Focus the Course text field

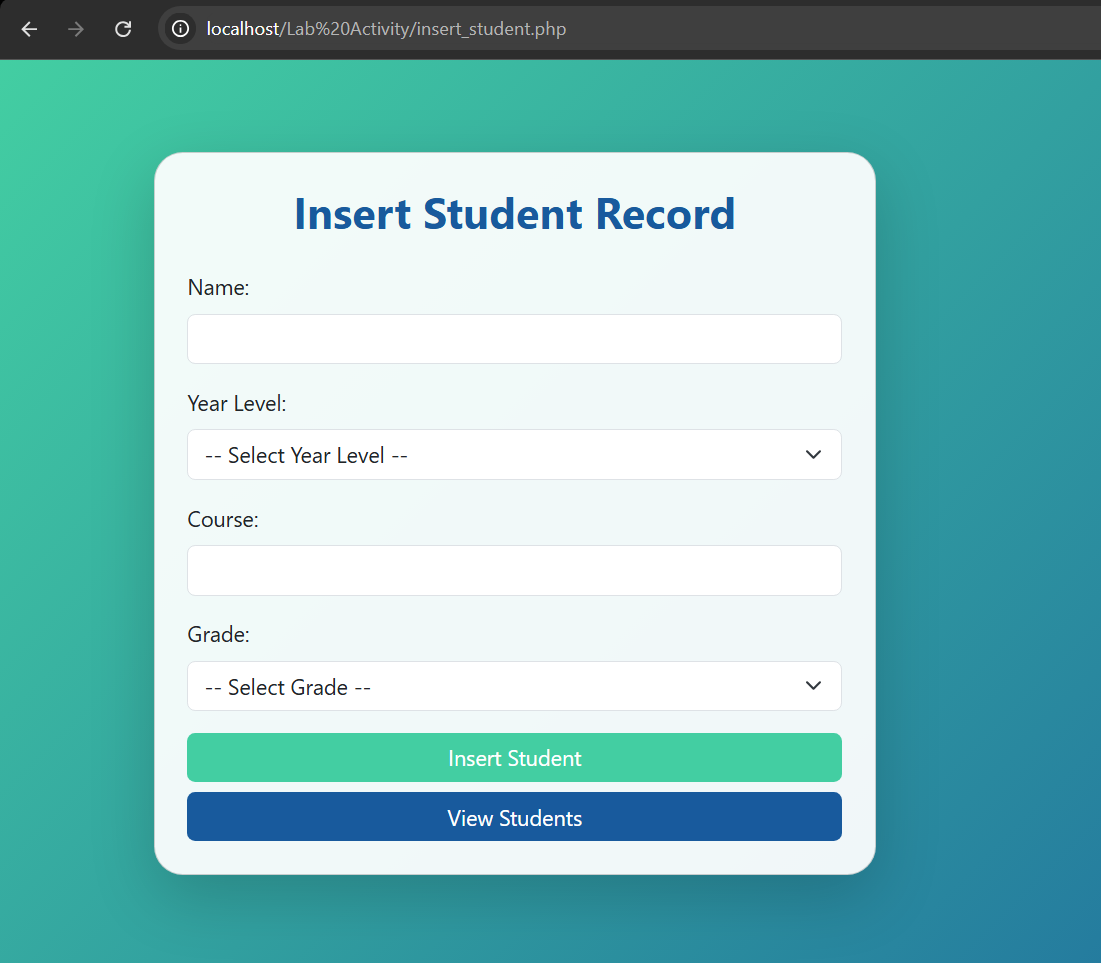point(514,570)
